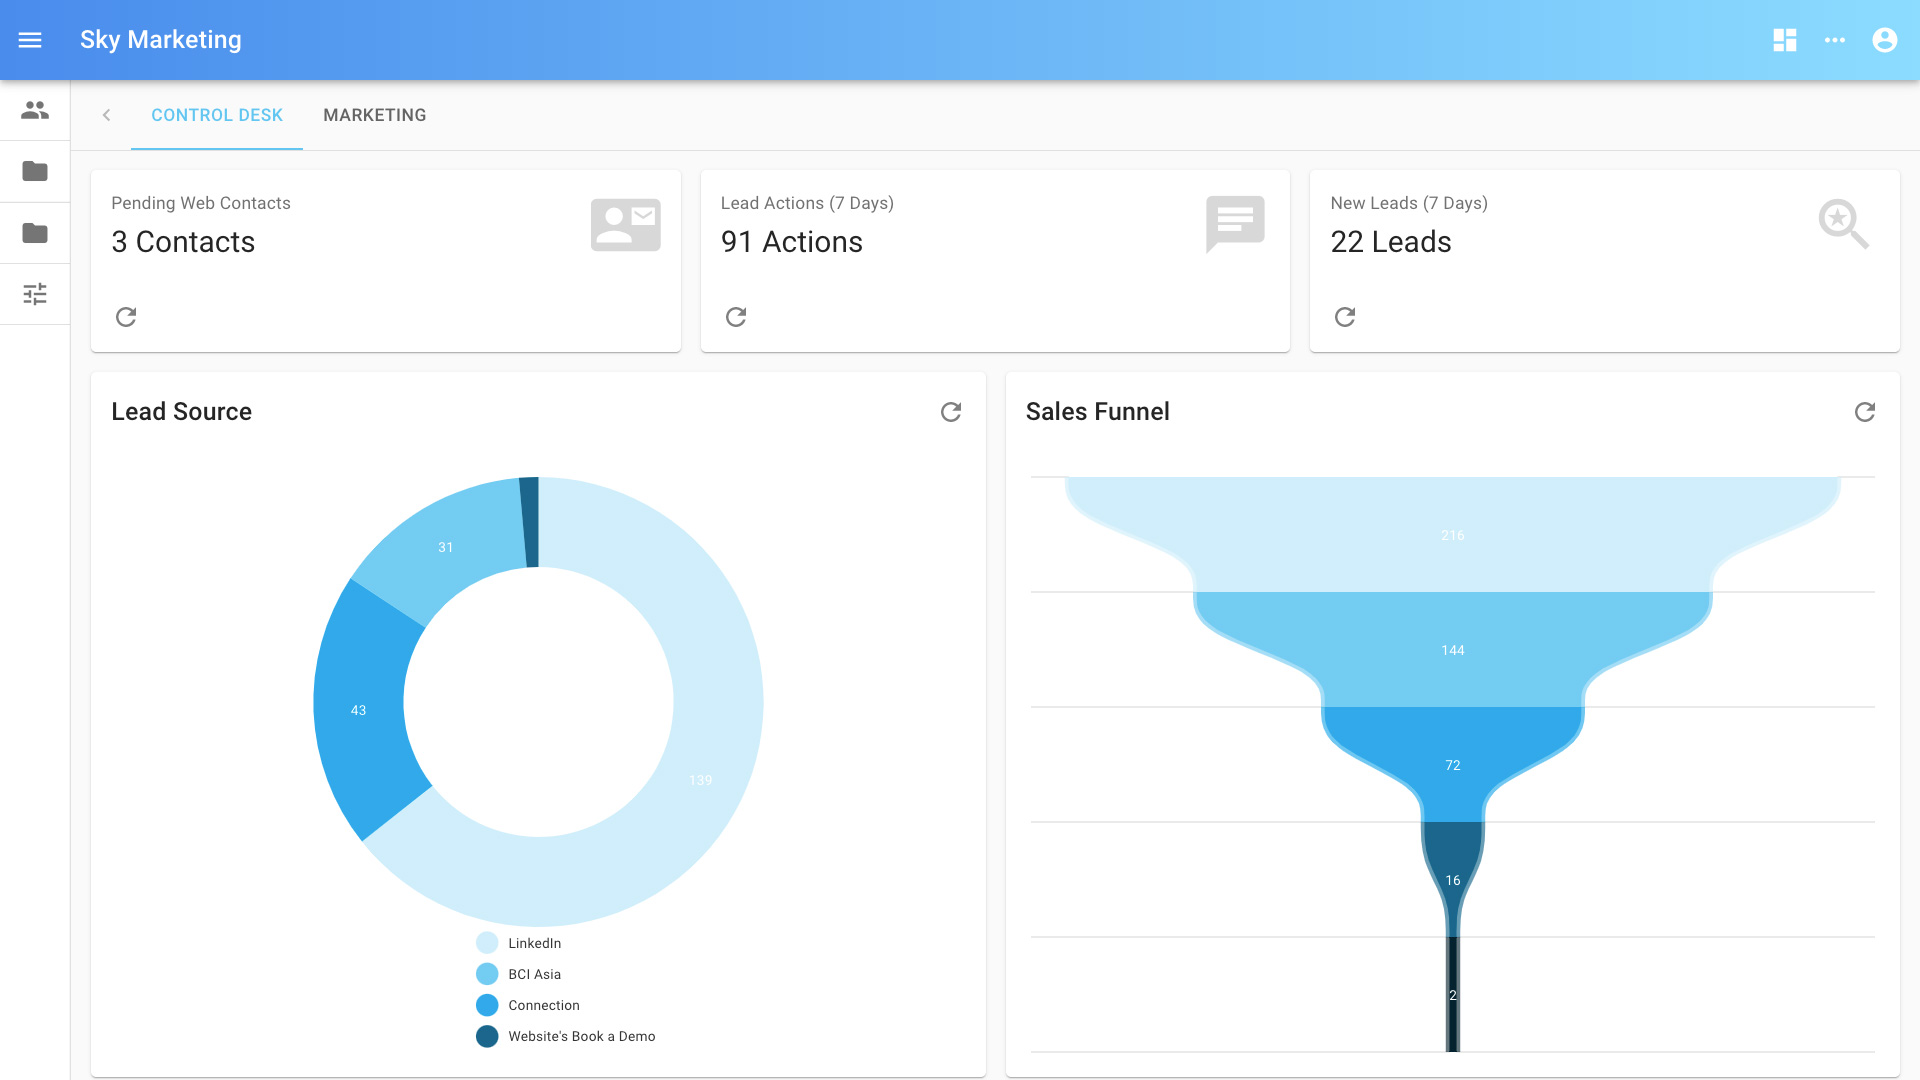The width and height of the screenshot is (1920, 1080).
Task: Open the user profile avatar icon
Action: 1884,40
